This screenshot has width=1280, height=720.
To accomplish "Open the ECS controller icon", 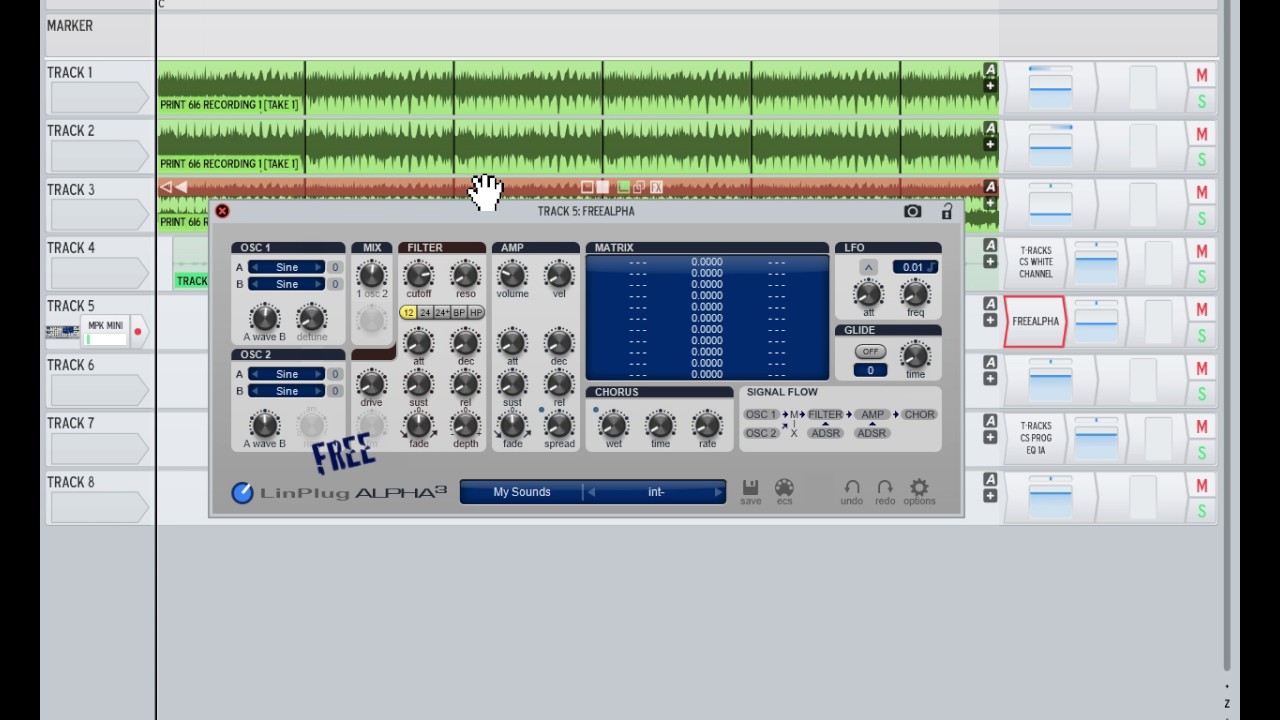I will coord(784,490).
